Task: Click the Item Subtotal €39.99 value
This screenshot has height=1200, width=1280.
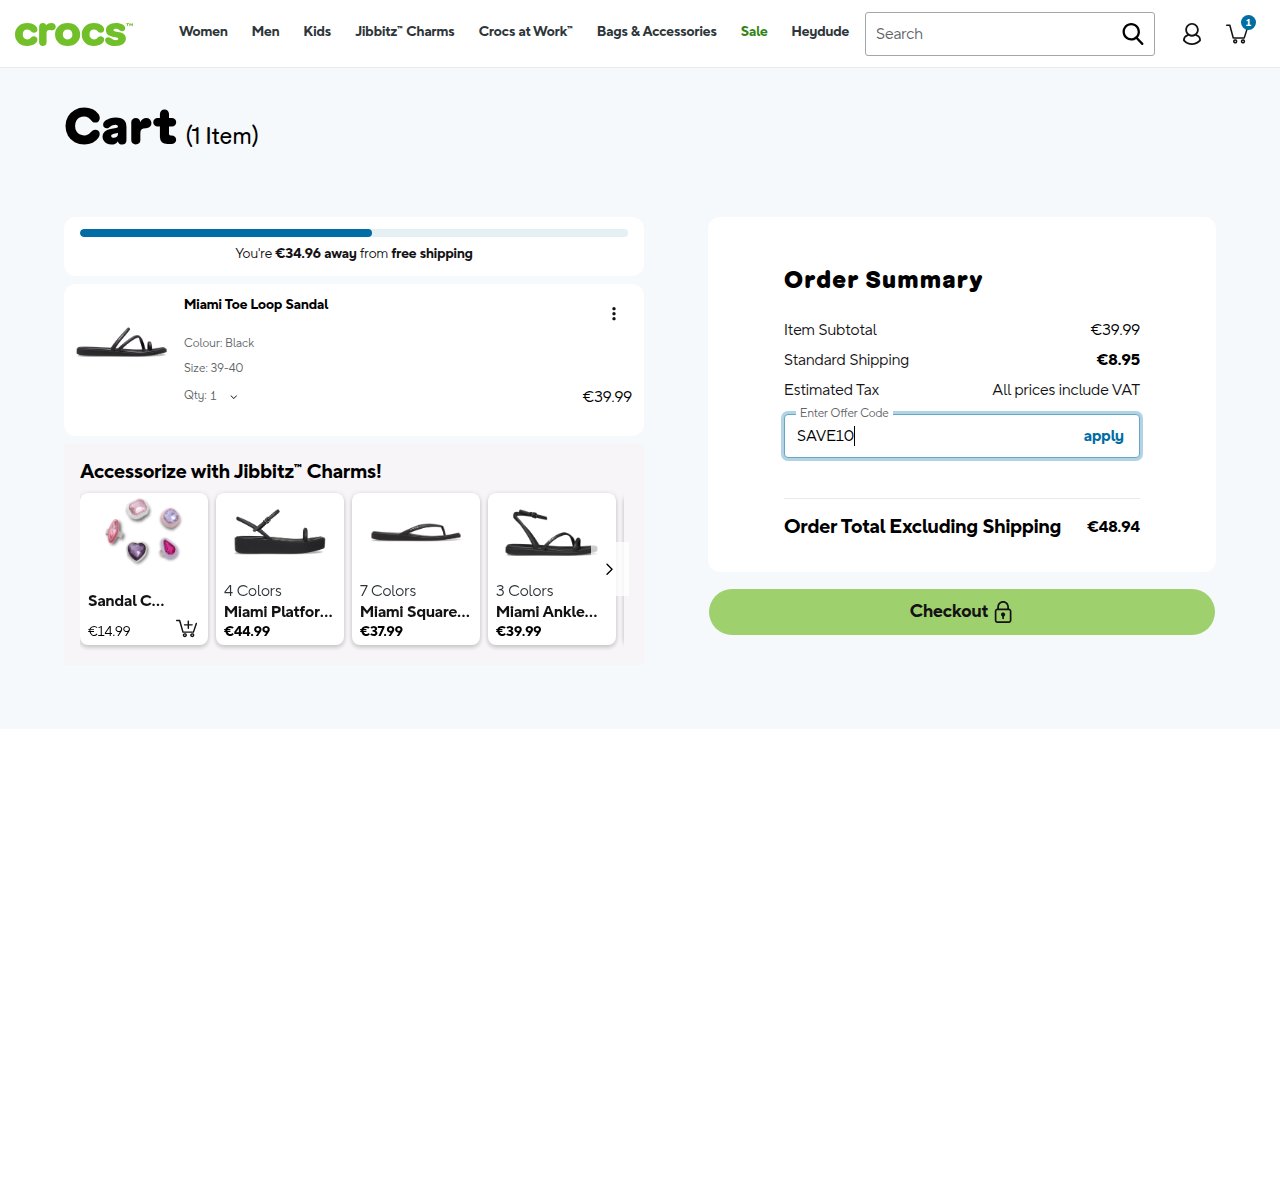Action: click(1115, 330)
